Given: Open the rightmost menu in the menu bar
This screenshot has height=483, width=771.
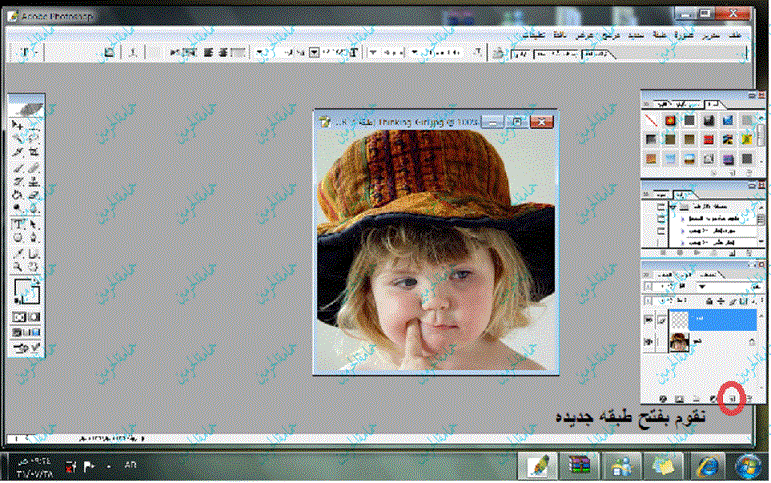Looking at the screenshot, I should click(737, 33).
